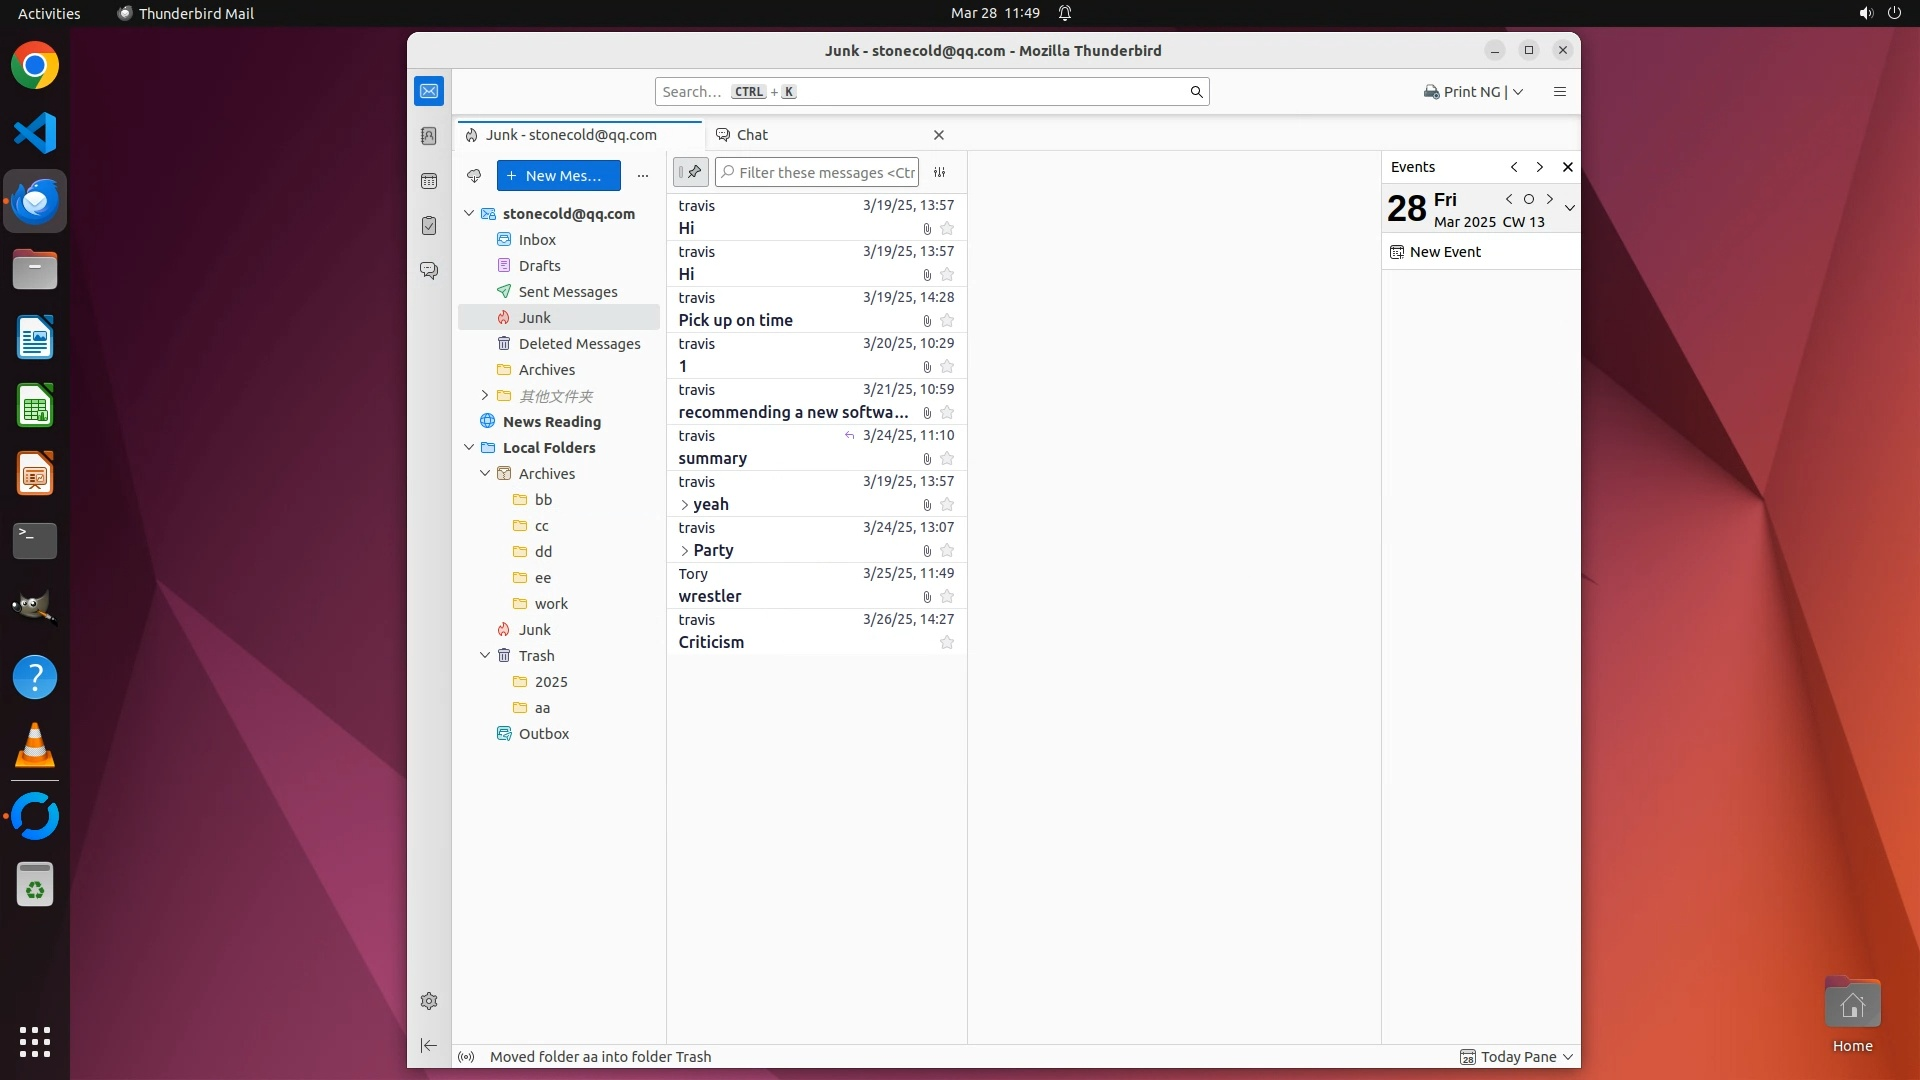The height and width of the screenshot is (1080, 1920).
Task: Toggle keep filters applied pin button
Action: pyautogui.click(x=691, y=172)
